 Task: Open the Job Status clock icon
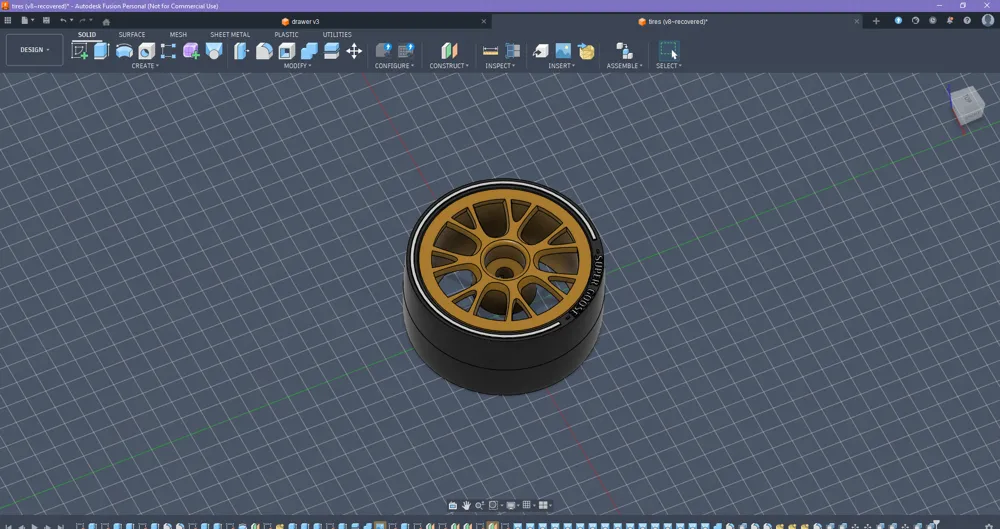(933, 21)
